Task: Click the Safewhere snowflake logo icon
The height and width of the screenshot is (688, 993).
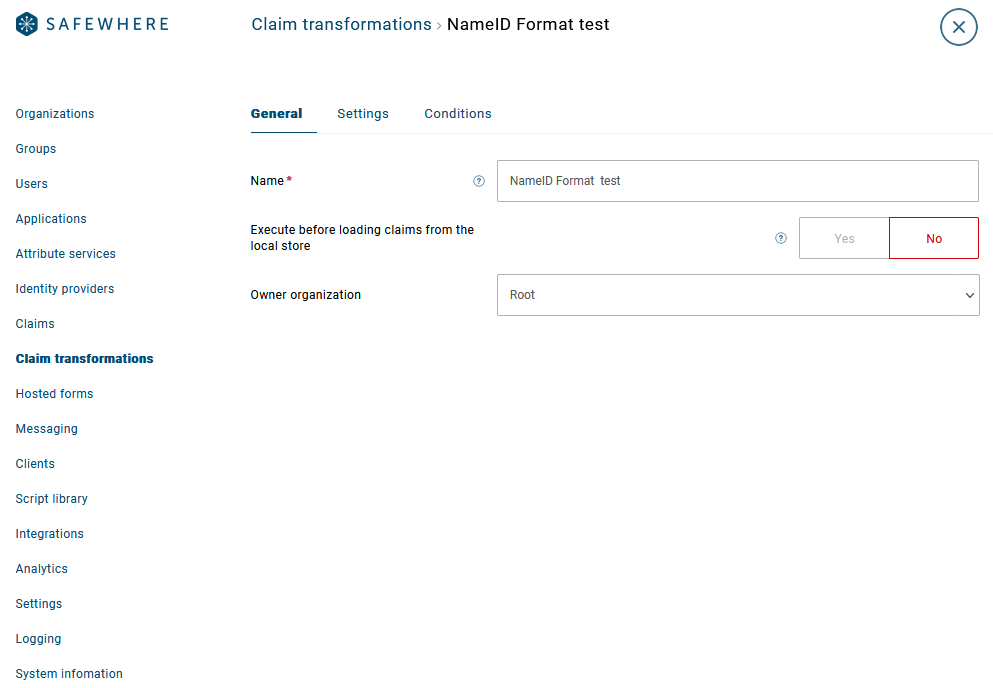Action: [27, 24]
